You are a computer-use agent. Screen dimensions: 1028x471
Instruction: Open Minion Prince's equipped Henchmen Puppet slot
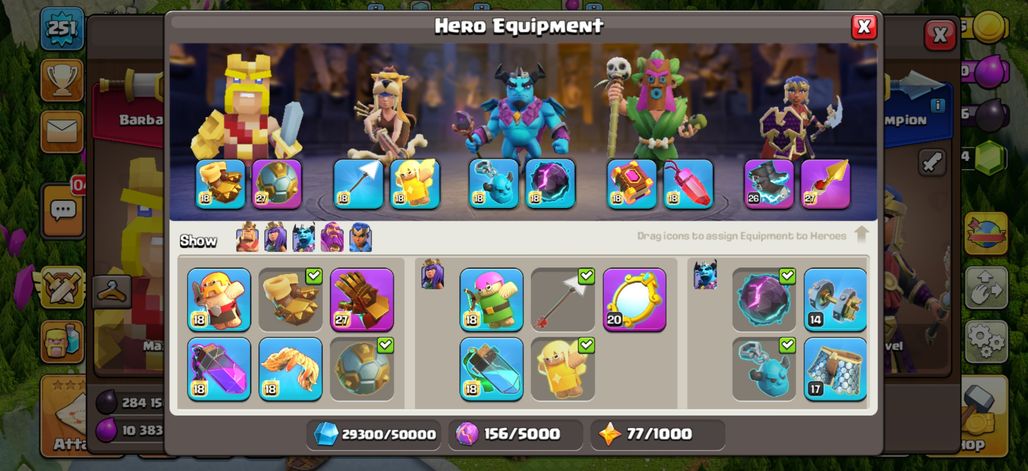click(x=494, y=184)
